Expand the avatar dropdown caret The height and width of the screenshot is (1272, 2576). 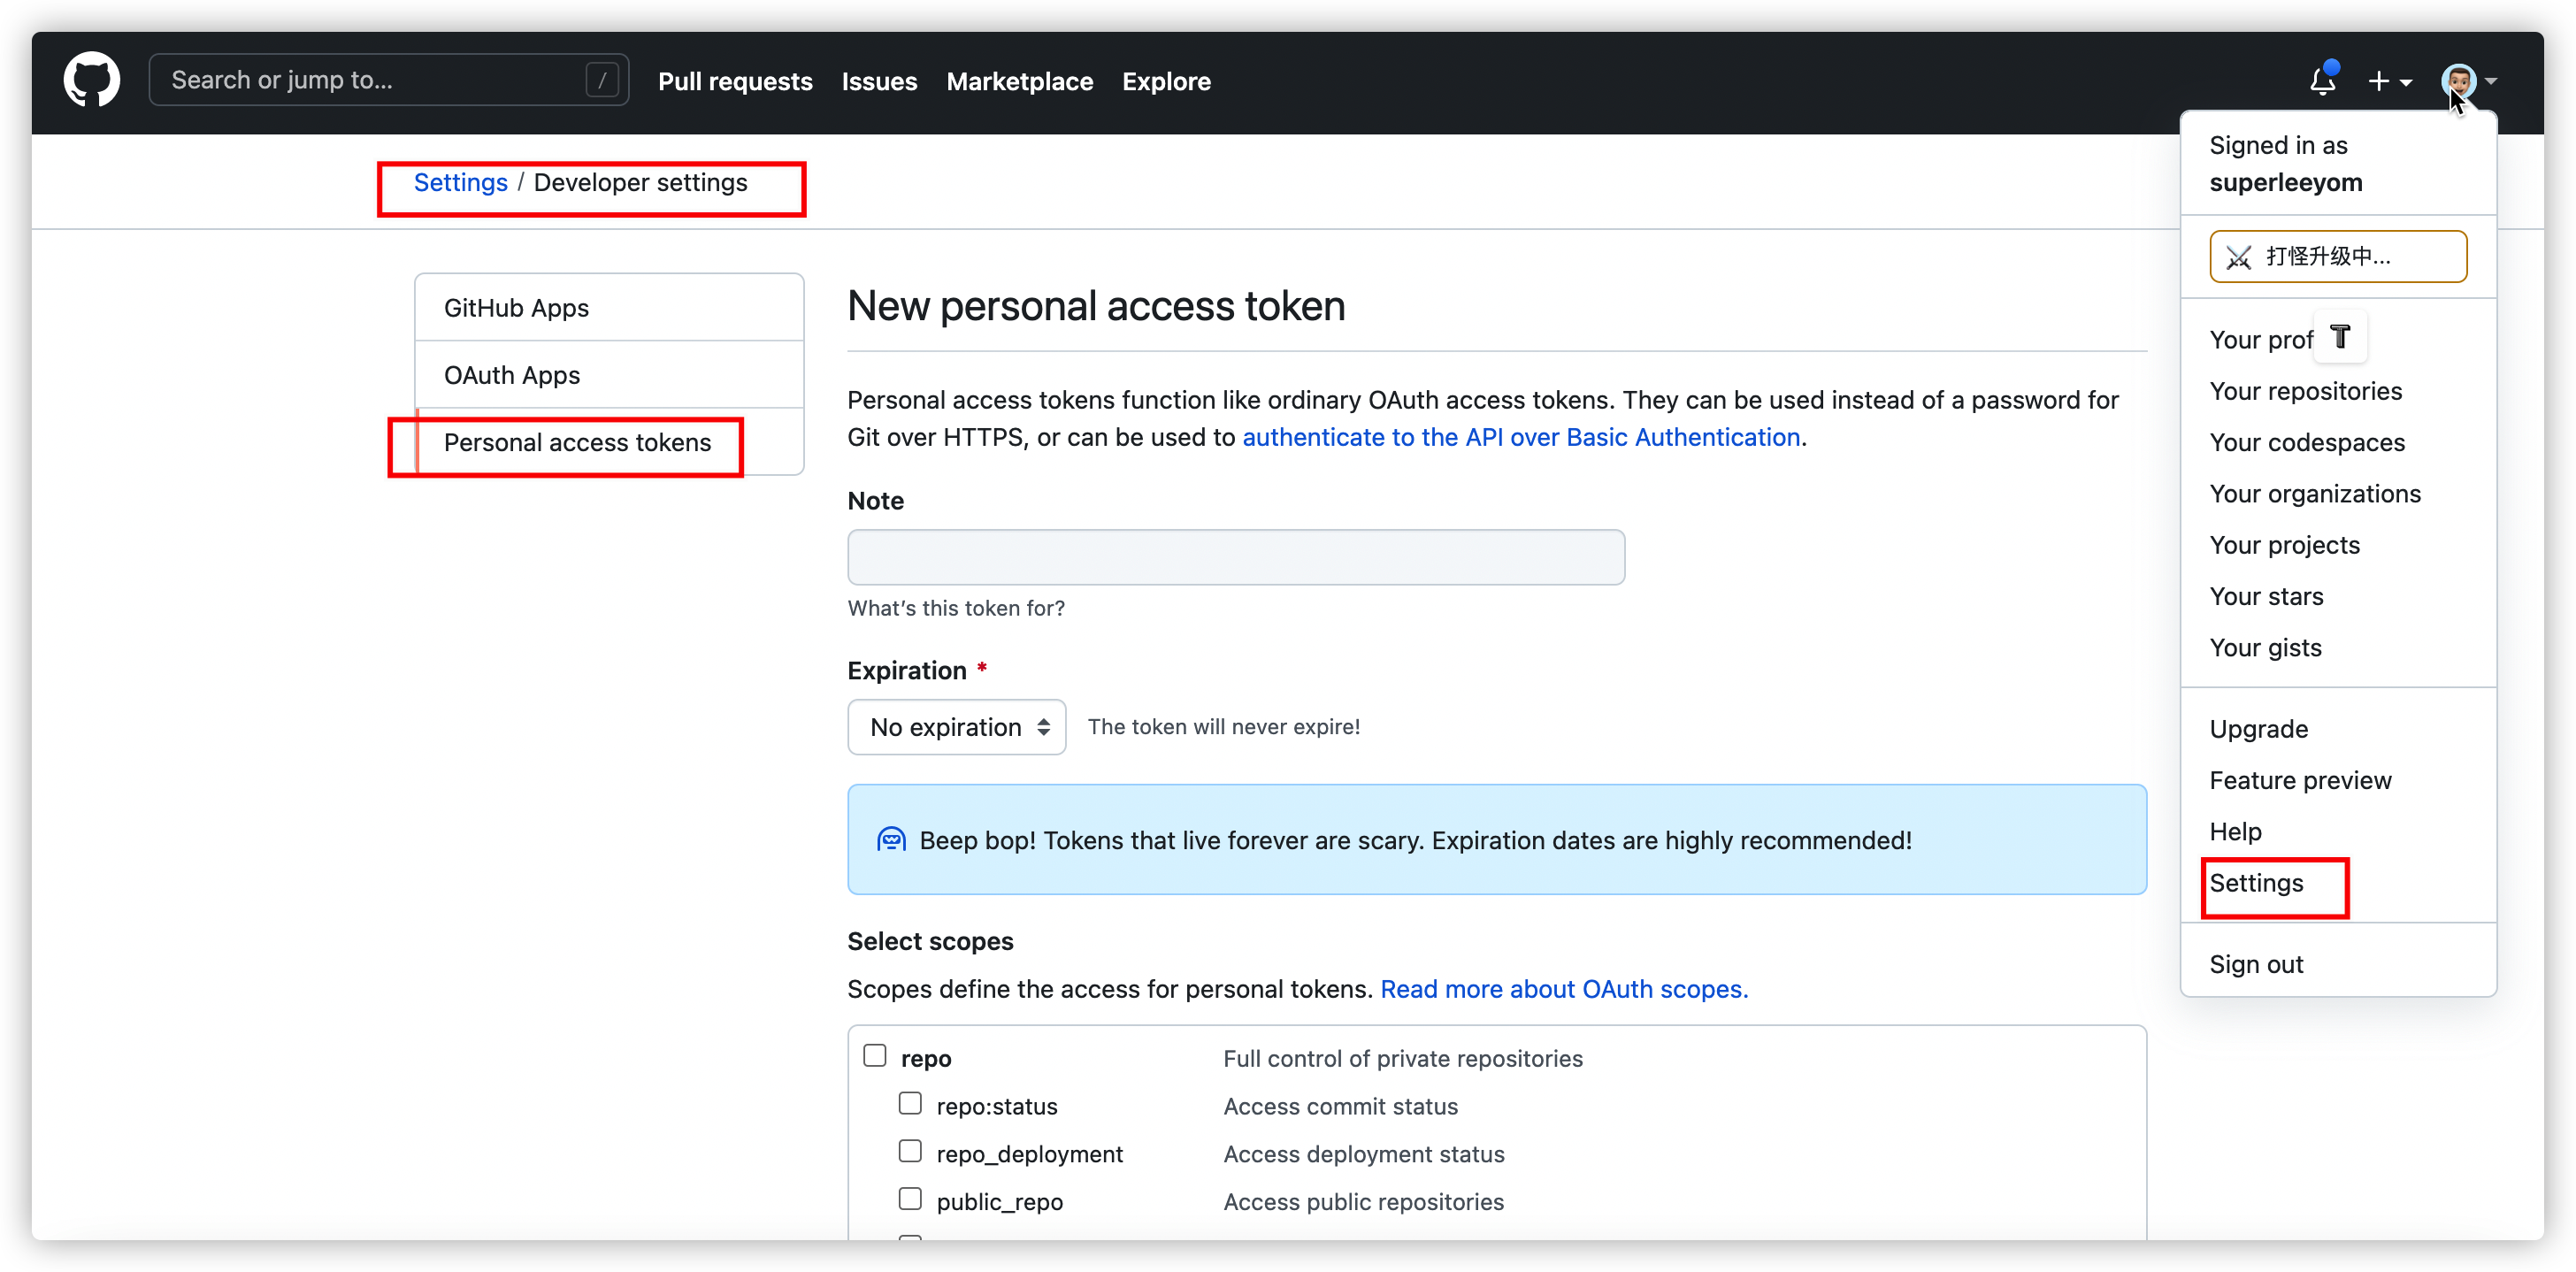2491,81
